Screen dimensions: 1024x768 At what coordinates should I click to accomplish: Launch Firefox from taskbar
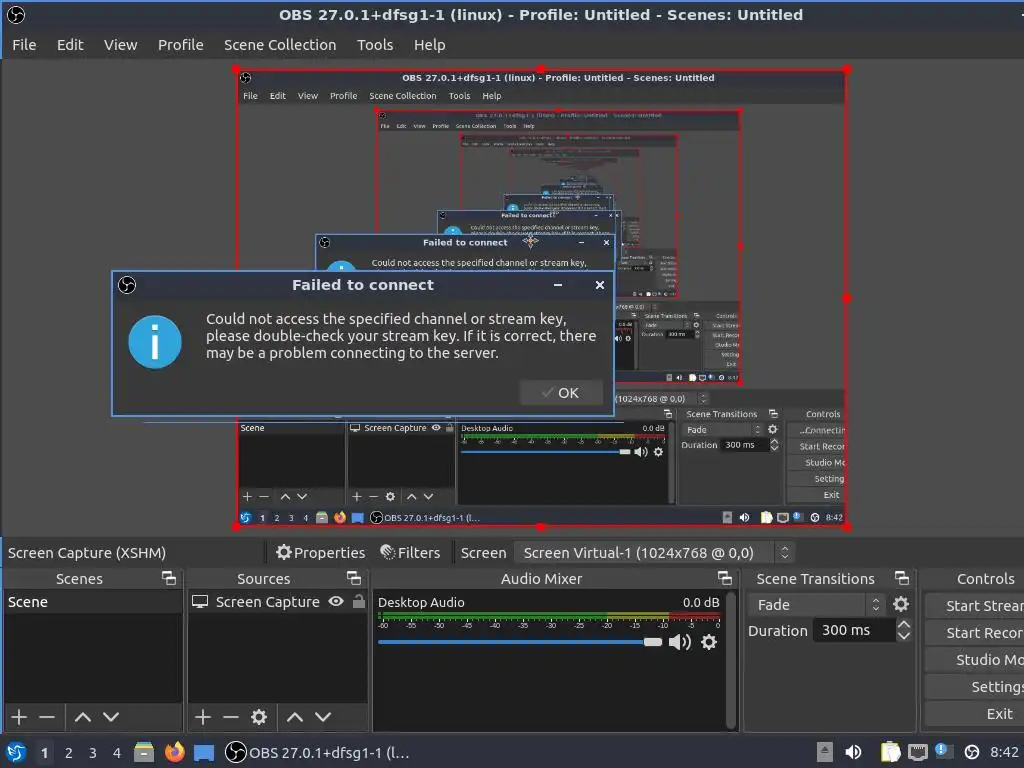(174, 752)
